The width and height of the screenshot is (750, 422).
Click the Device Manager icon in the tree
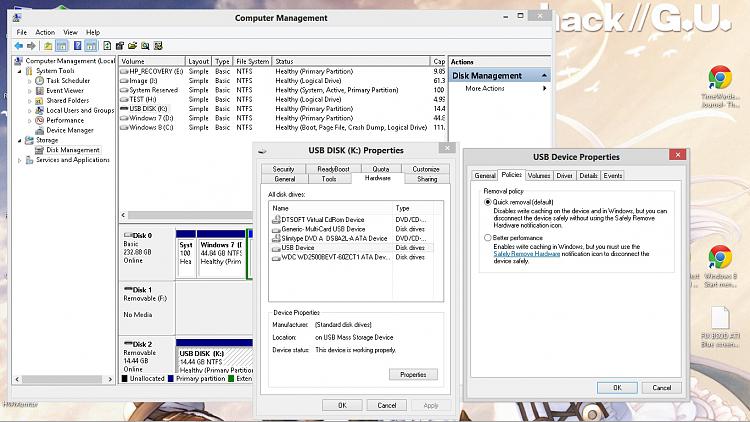tap(40, 130)
